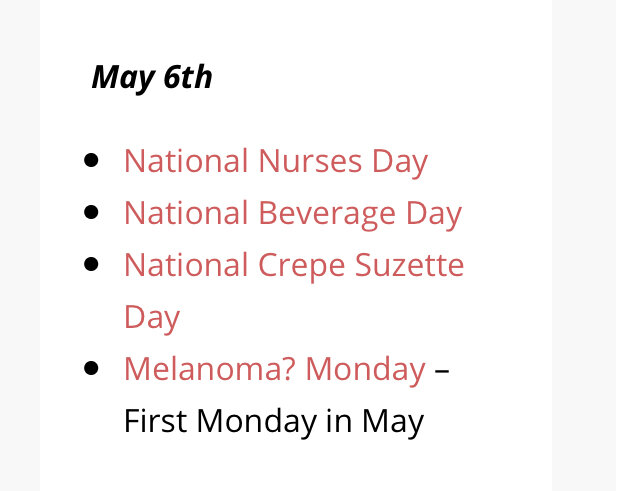The width and height of the screenshot is (640, 491).
Task: Click the bullet beside National Nurses Day
Action: tap(91, 160)
